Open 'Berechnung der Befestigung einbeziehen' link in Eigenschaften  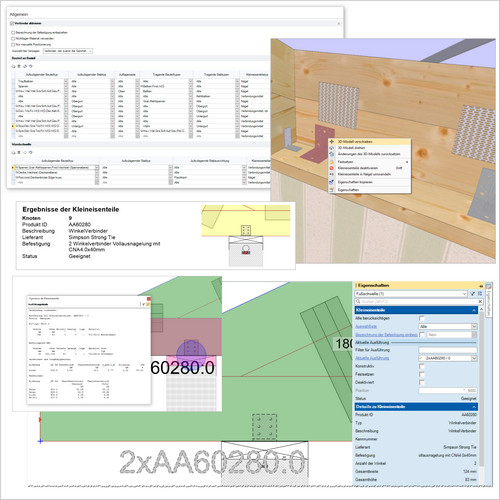(386, 335)
